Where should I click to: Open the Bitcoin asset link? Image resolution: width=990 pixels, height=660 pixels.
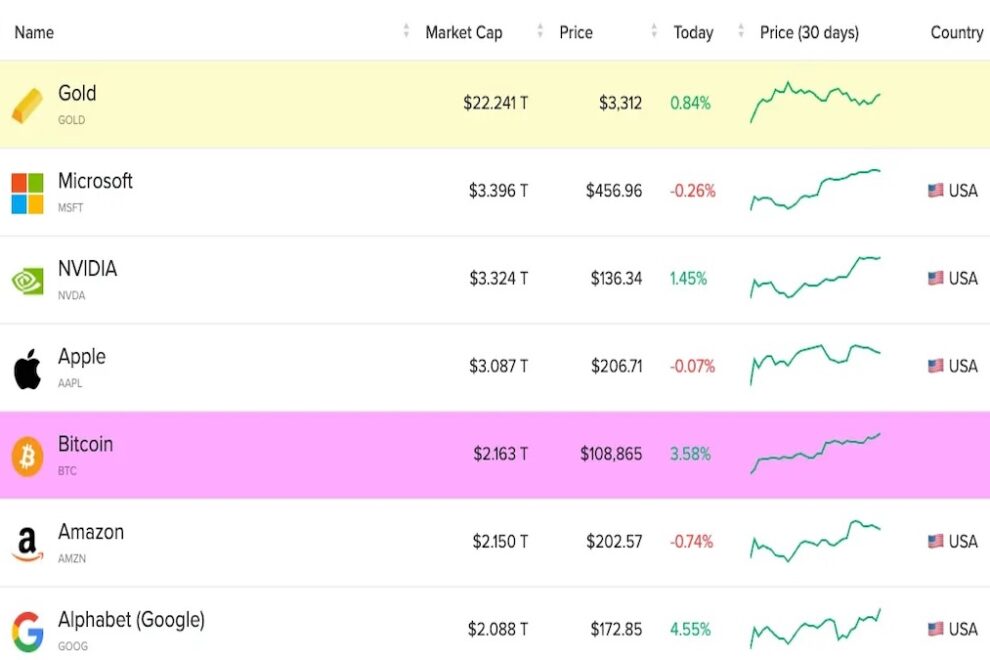click(85, 444)
